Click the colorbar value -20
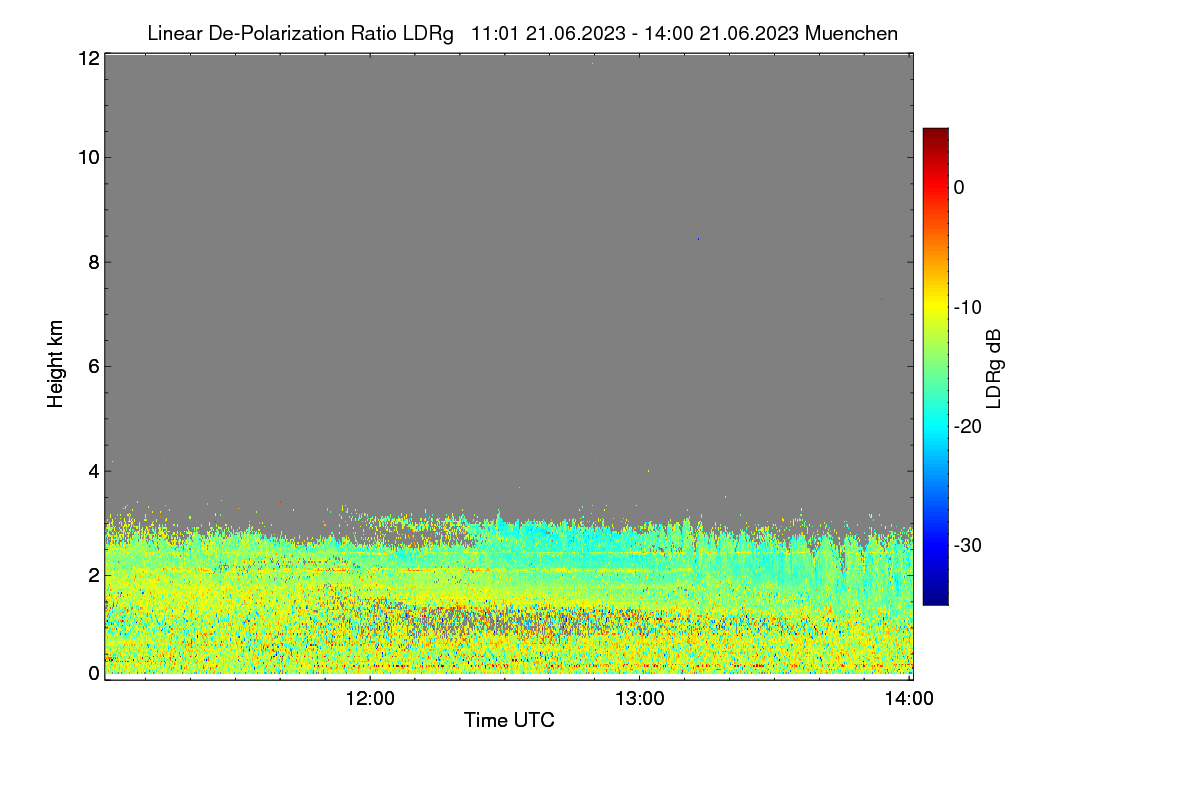This screenshot has width=1200, height=800. (x=968, y=426)
